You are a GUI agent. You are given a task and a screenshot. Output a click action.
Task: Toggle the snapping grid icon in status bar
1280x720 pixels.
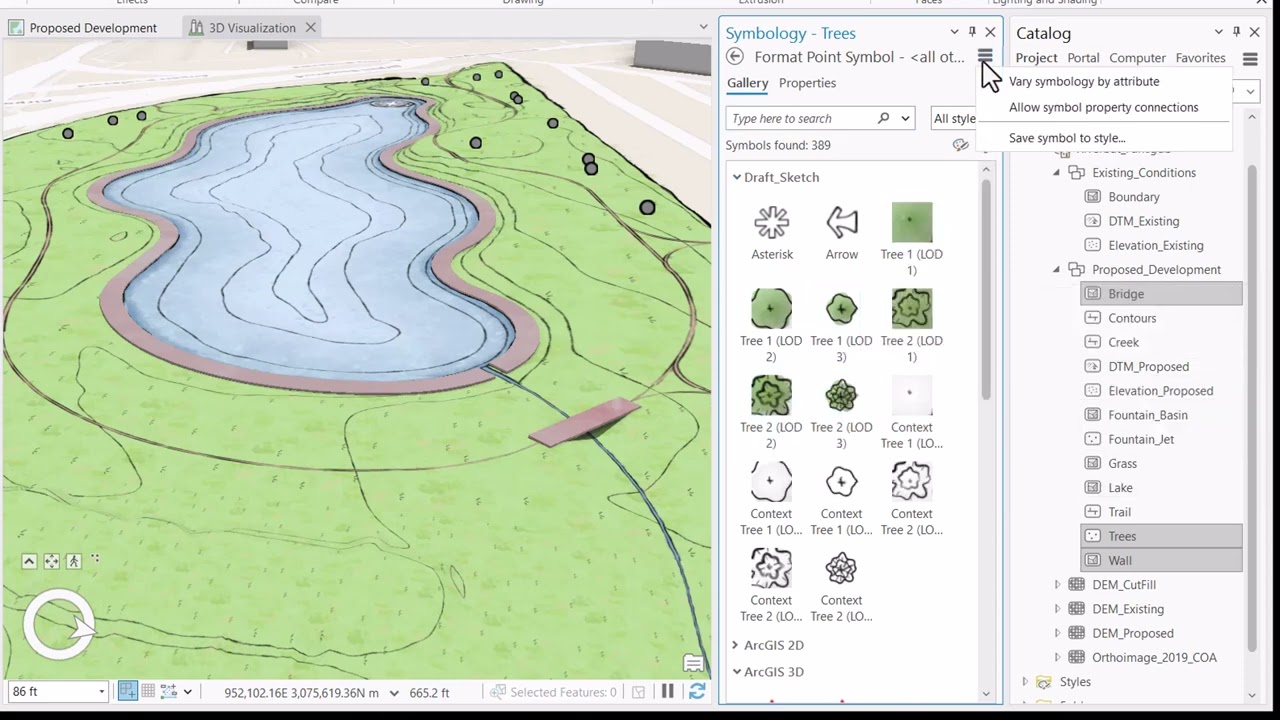pyautogui.click(x=148, y=692)
